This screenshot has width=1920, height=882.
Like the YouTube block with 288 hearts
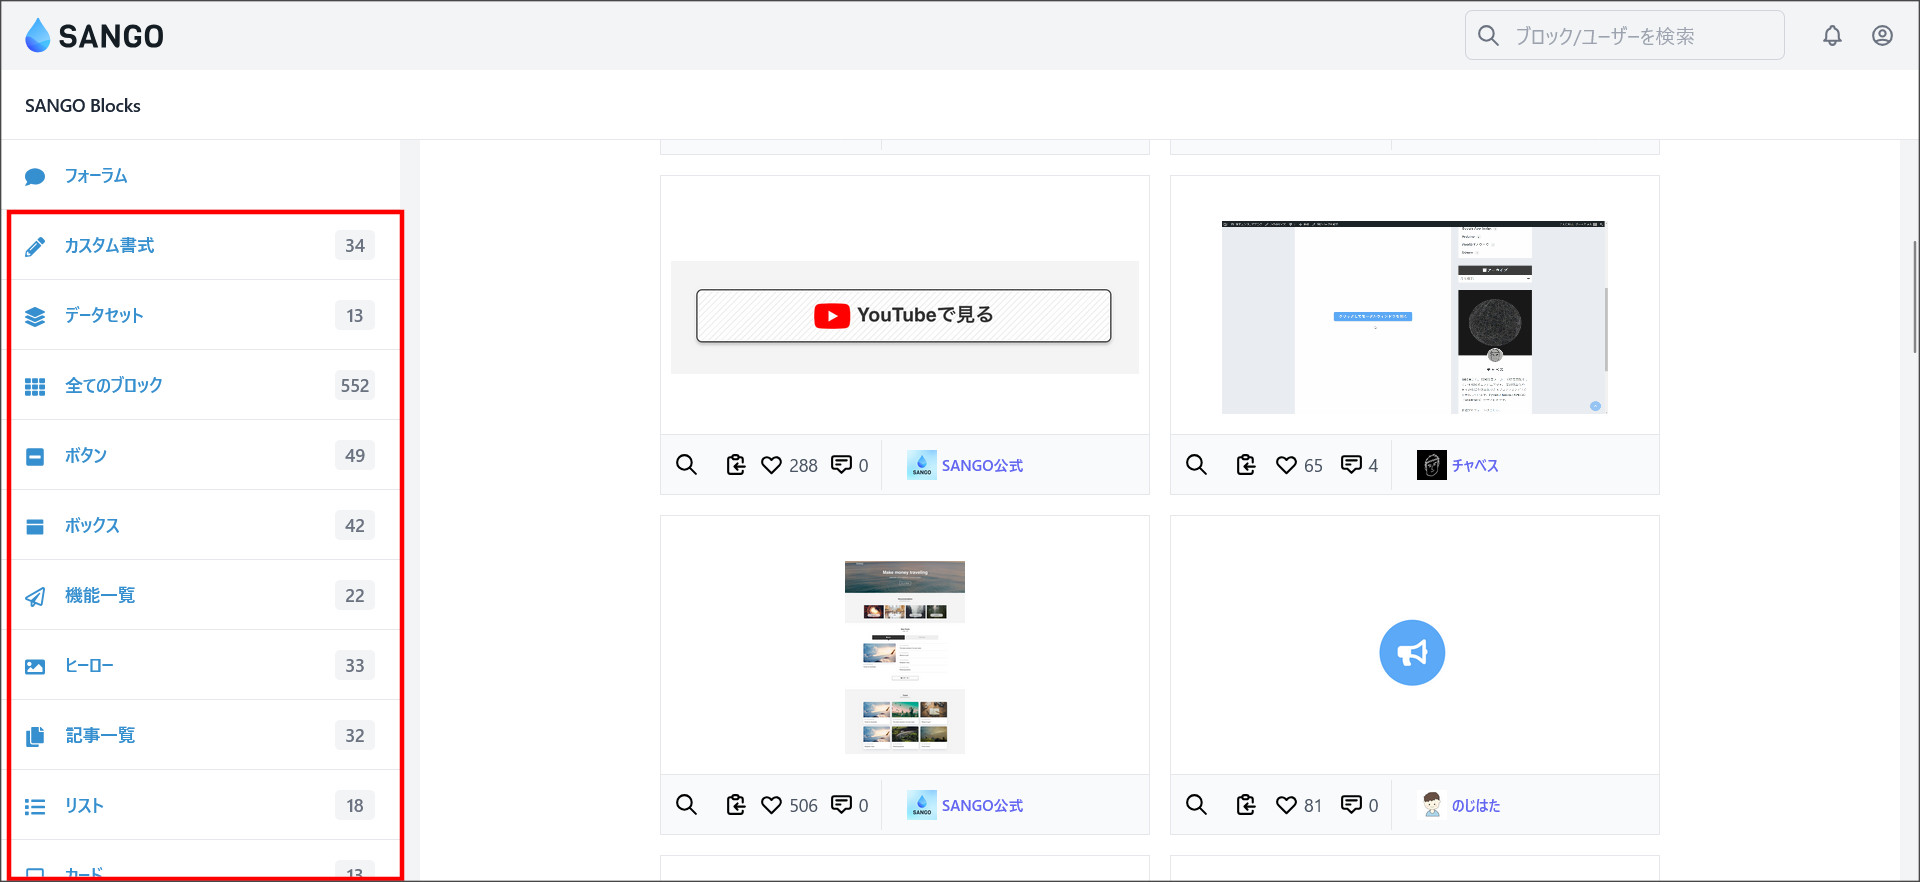pos(771,465)
